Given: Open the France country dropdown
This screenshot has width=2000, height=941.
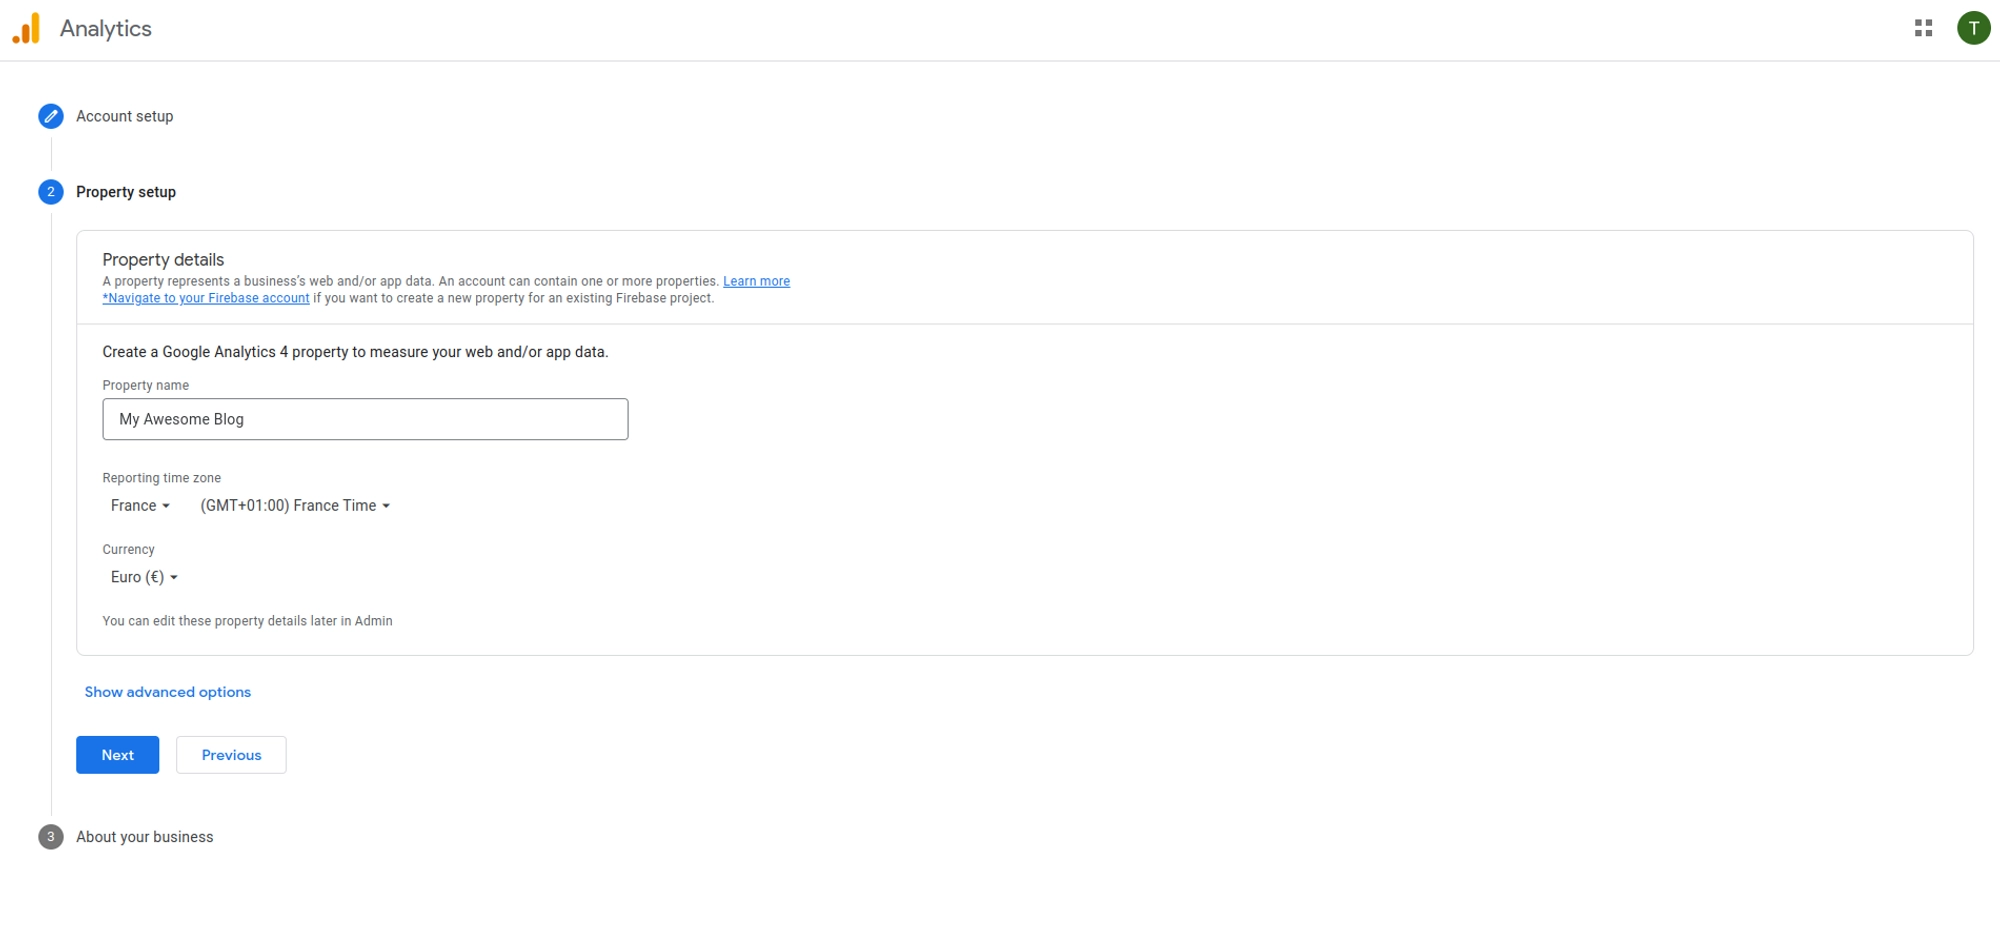Looking at the screenshot, I should pos(140,506).
